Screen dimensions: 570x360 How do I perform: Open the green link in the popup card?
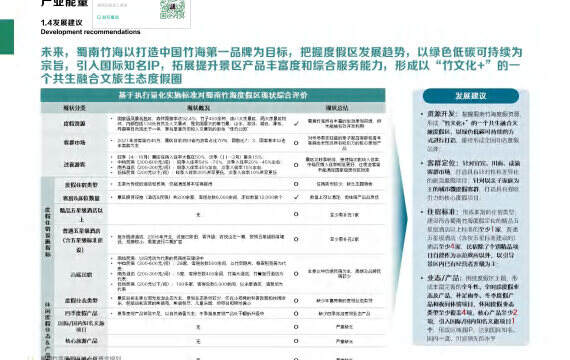tap(108, 17)
